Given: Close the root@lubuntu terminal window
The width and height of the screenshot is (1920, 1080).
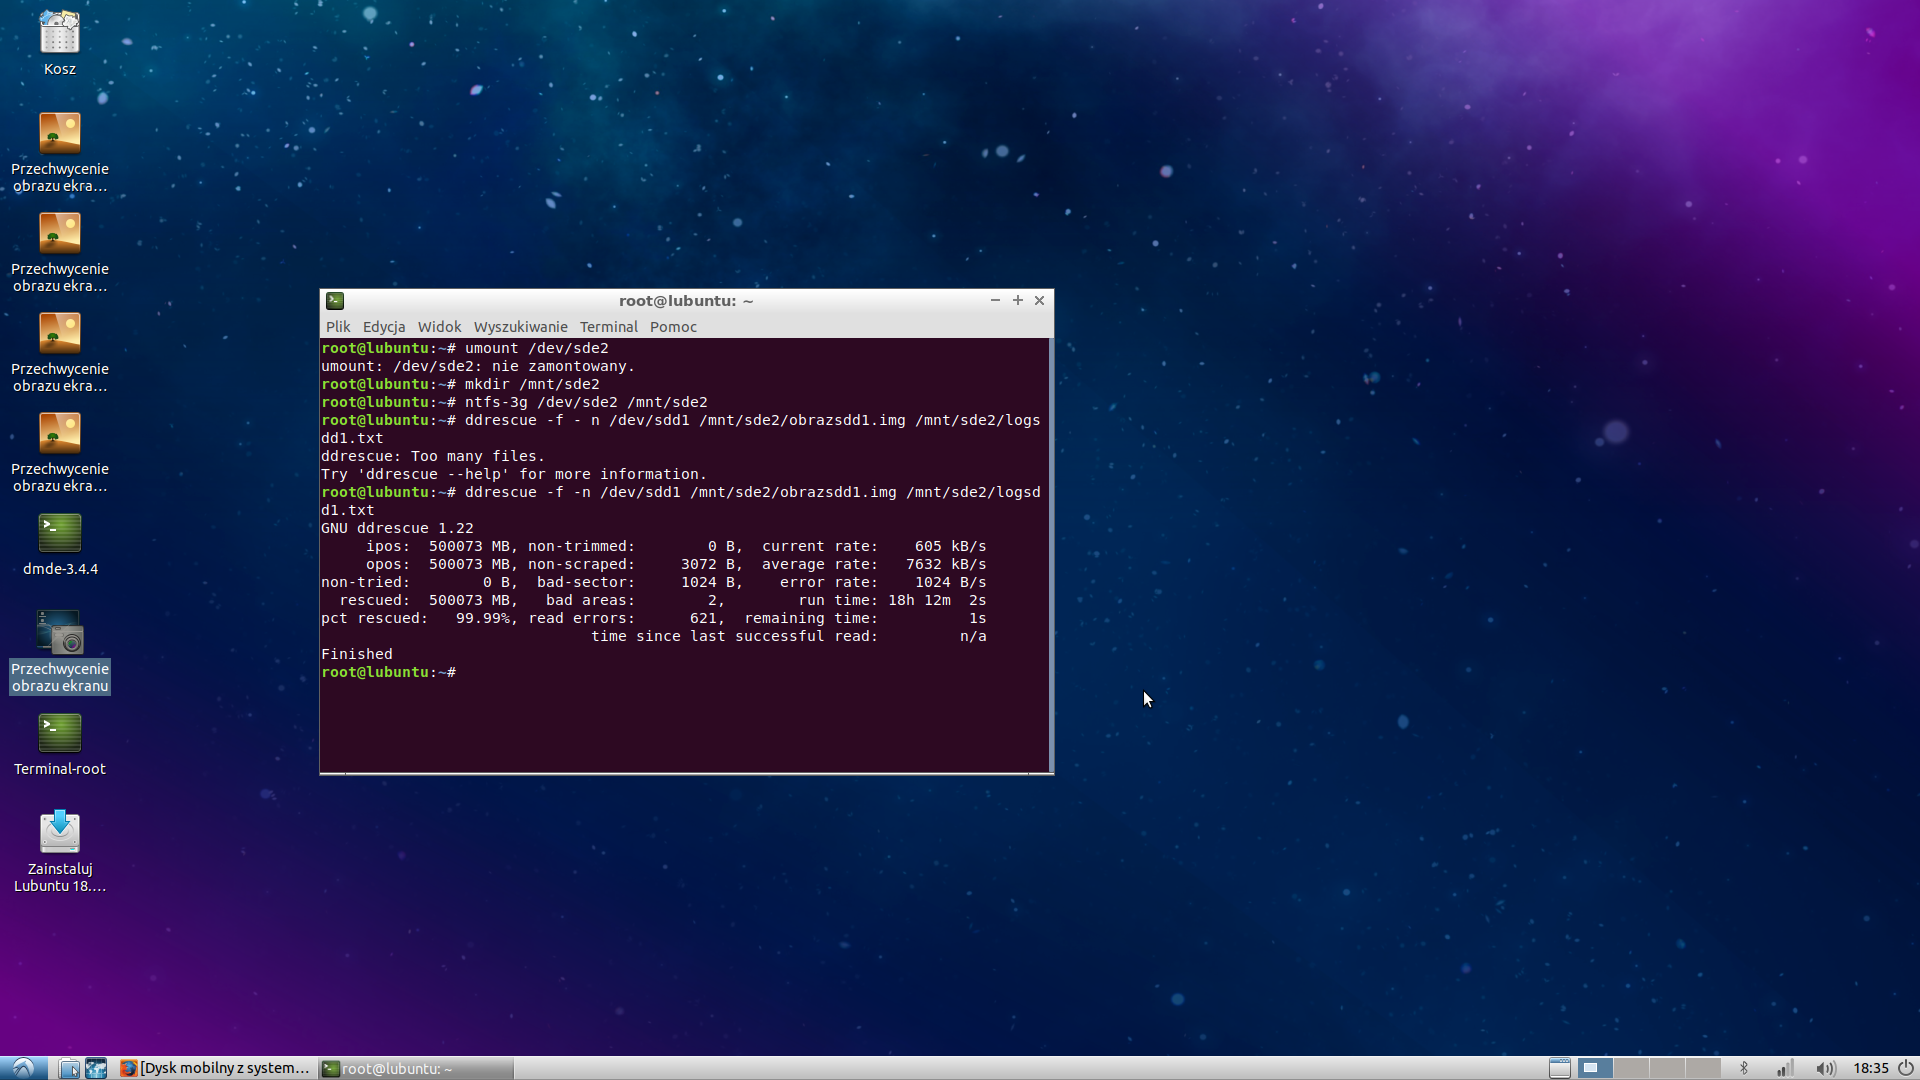Looking at the screenshot, I should click(1040, 300).
